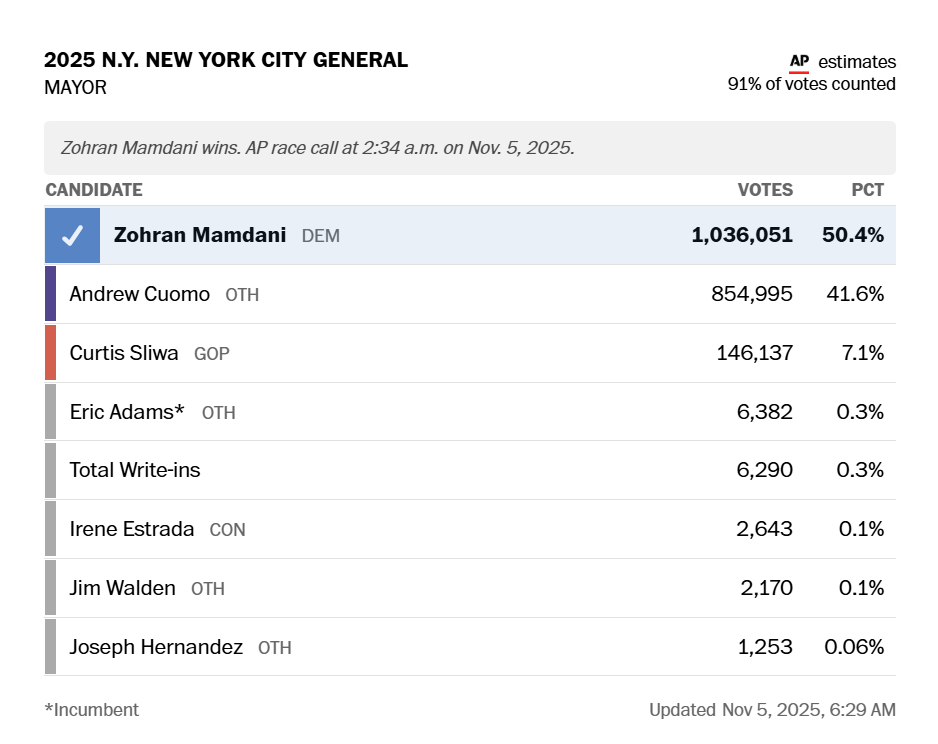The height and width of the screenshot is (744, 938).
Task: Click Andrew Cuomo's purple color bar
Action: point(50,294)
